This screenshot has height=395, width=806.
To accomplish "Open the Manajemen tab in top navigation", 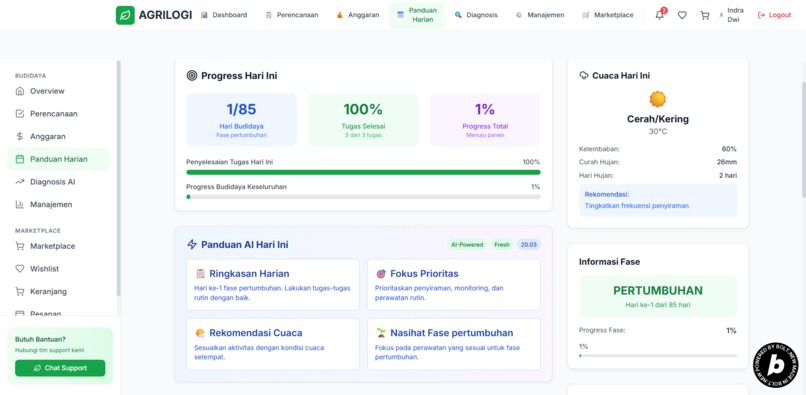I will click(540, 15).
